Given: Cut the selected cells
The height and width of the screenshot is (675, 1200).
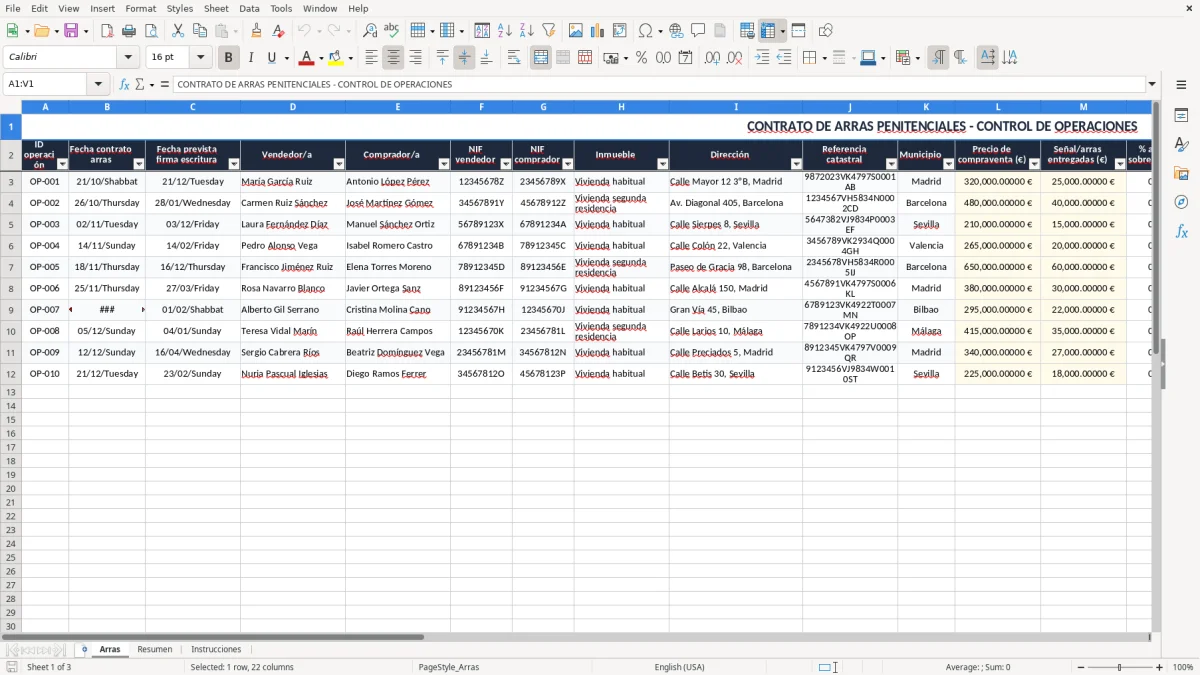Looking at the screenshot, I should (x=178, y=31).
